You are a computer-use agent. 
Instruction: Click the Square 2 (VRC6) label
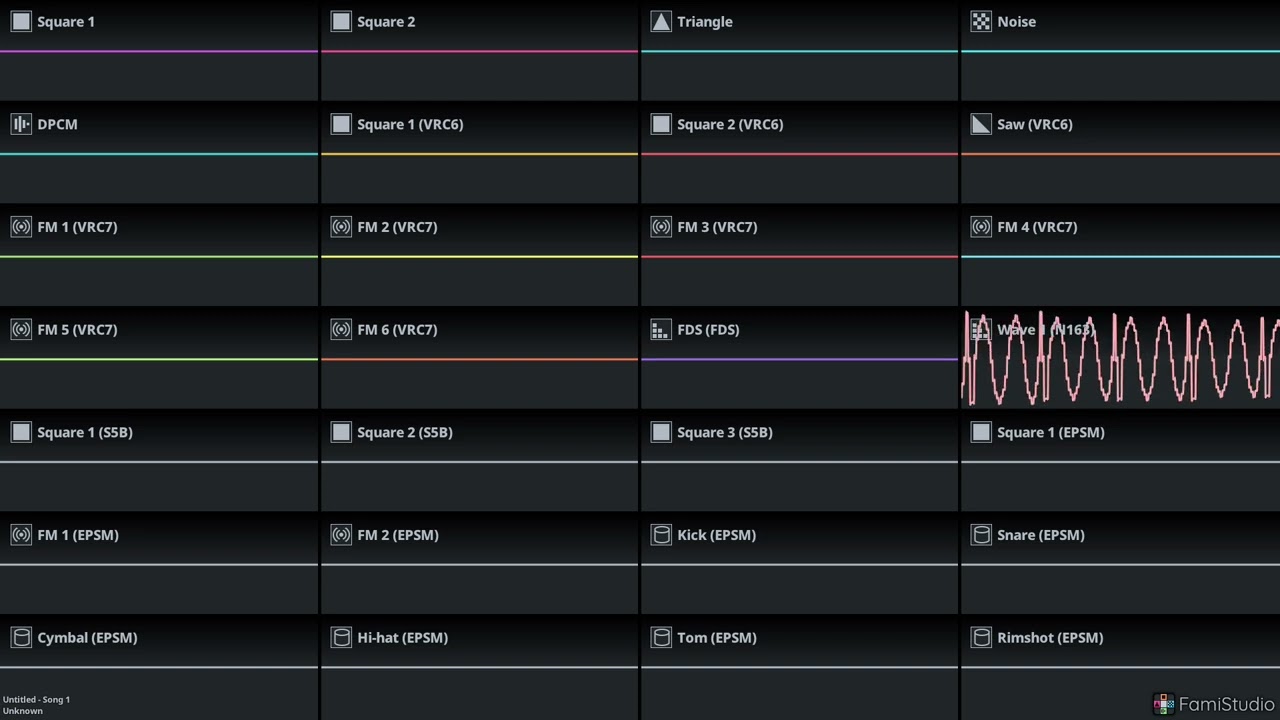tap(730, 124)
